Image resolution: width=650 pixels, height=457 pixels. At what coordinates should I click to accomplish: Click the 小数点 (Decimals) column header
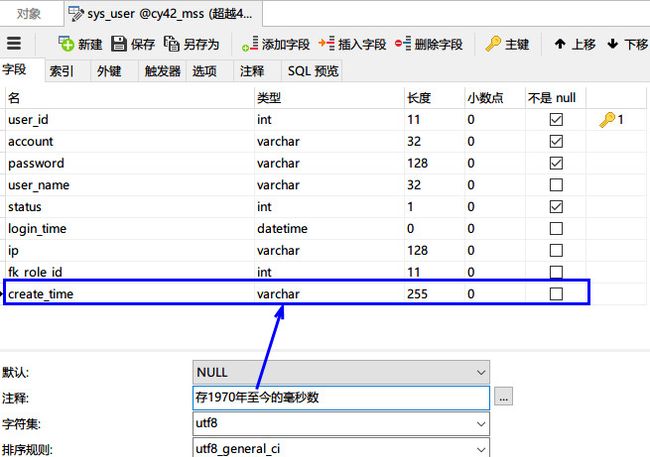(x=495, y=98)
